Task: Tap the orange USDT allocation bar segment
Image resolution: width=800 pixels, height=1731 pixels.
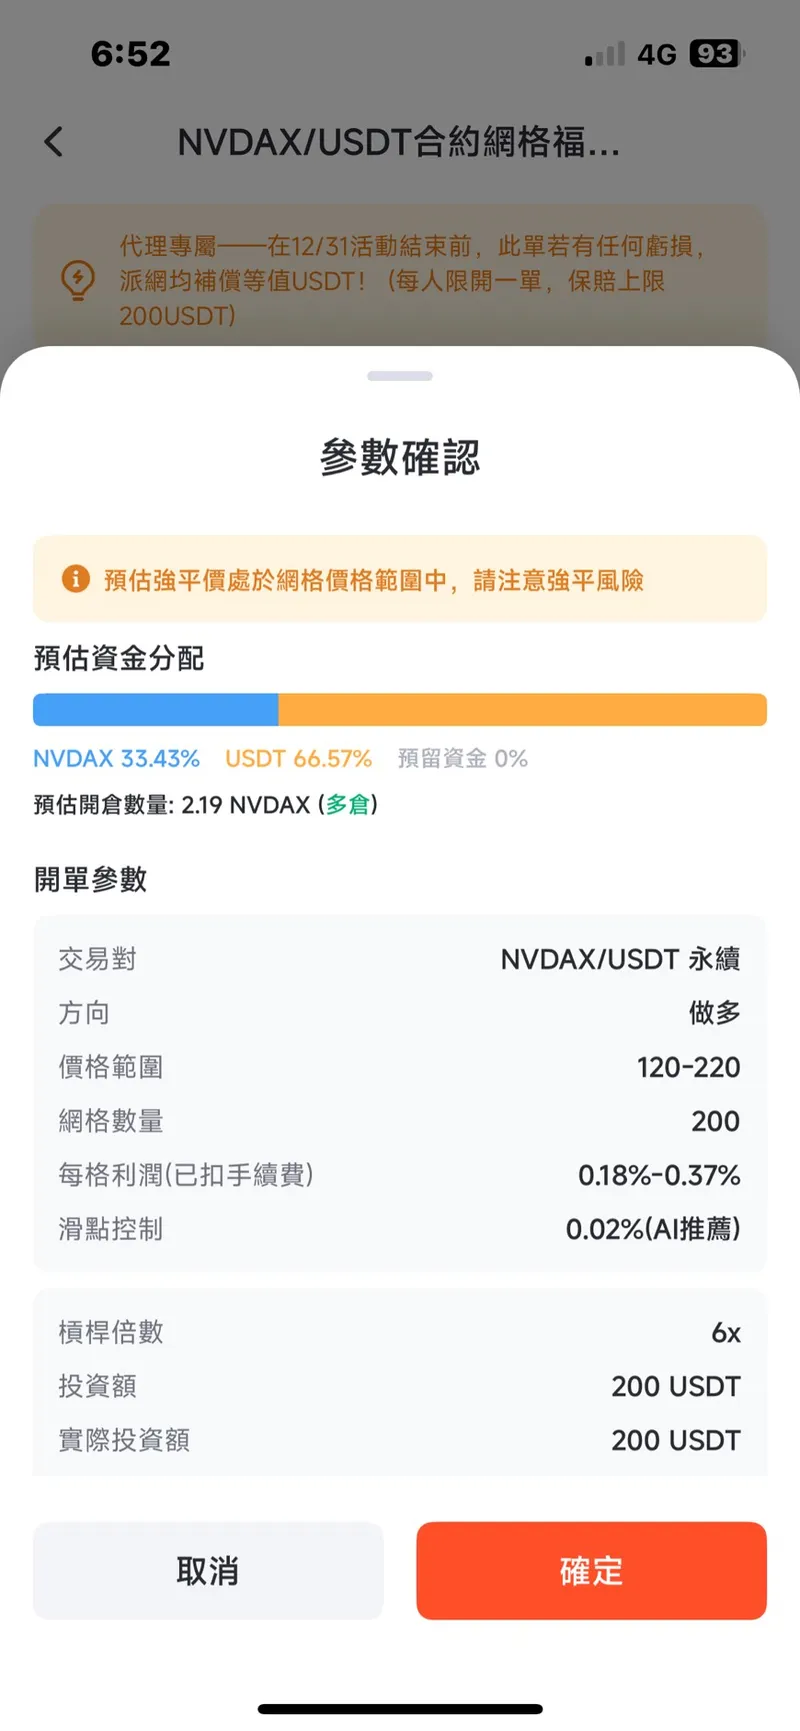Action: point(522,709)
